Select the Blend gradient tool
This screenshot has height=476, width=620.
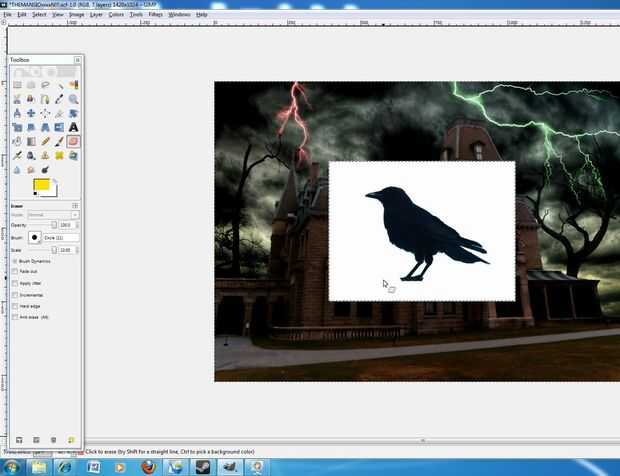coord(31,142)
